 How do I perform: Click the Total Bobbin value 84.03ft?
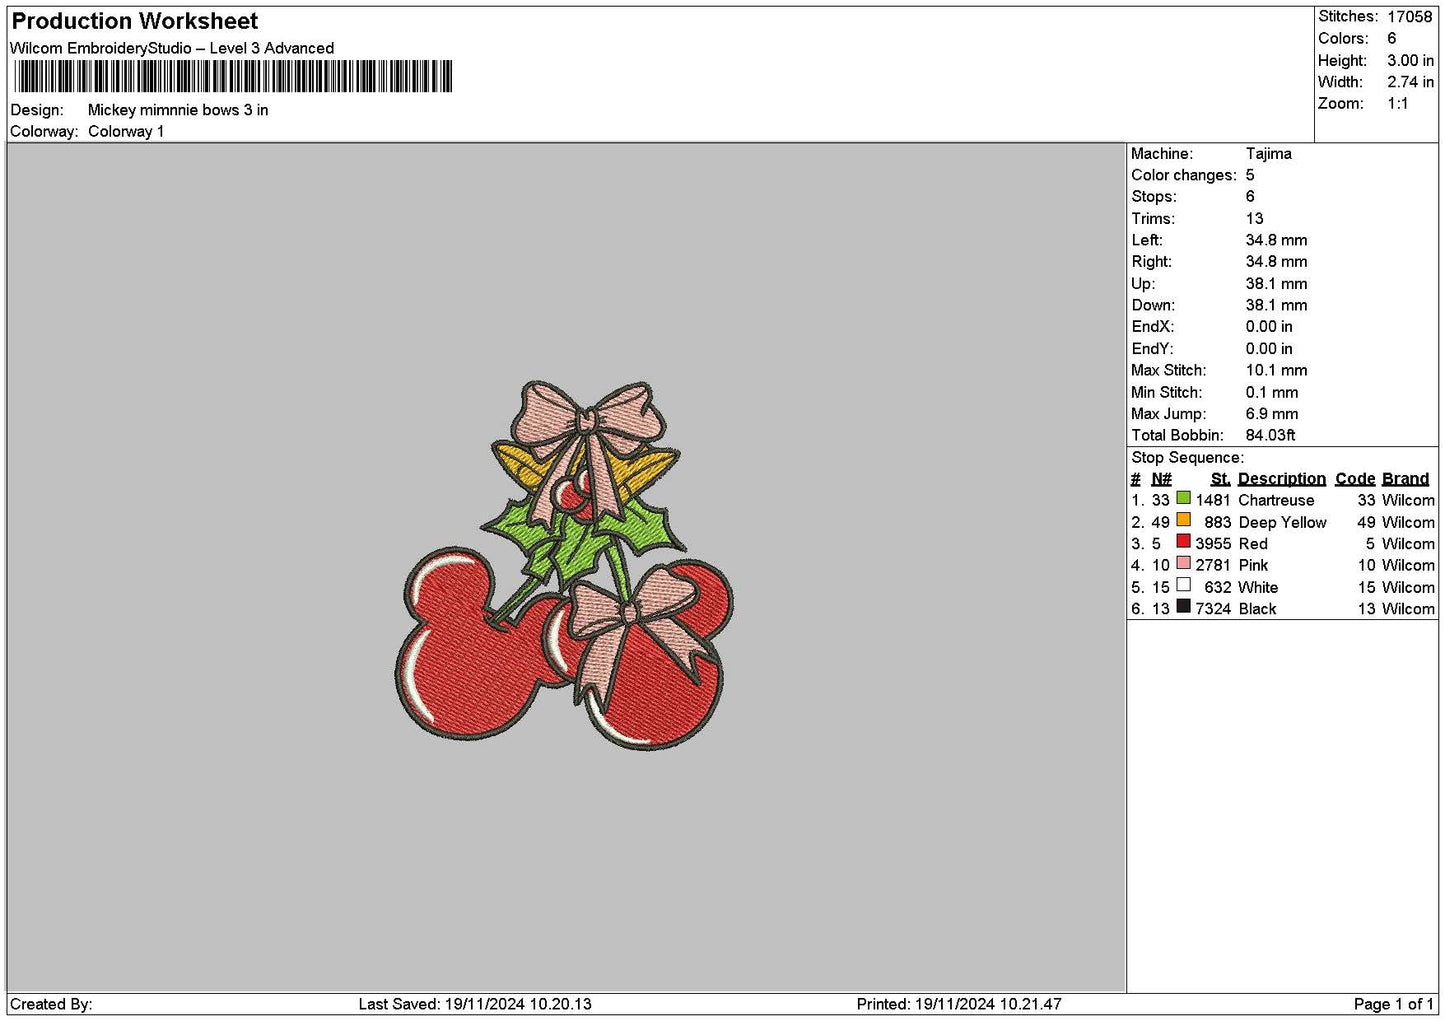(x=1271, y=435)
